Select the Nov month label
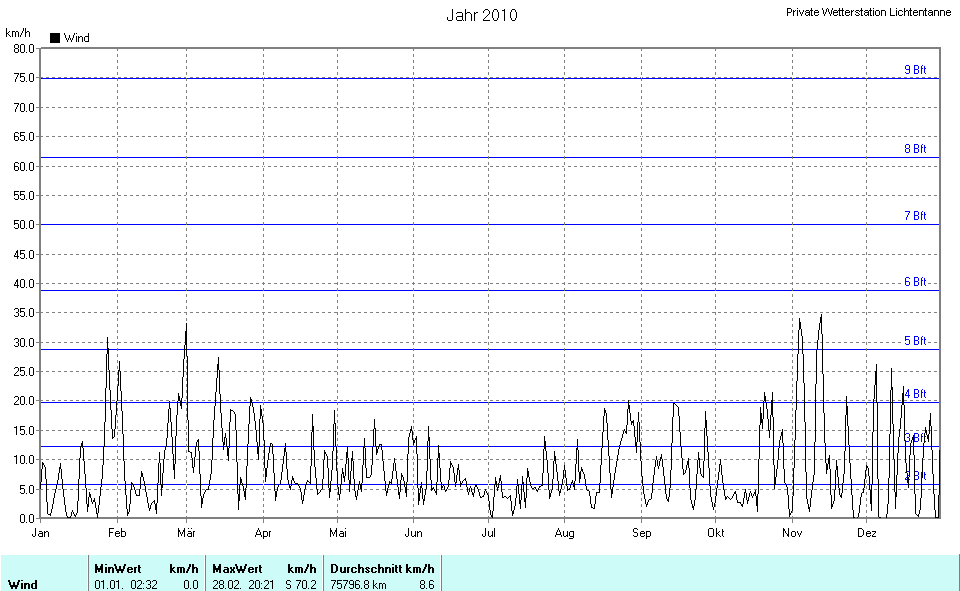This screenshot has width=960, height=591. point(792,533)
